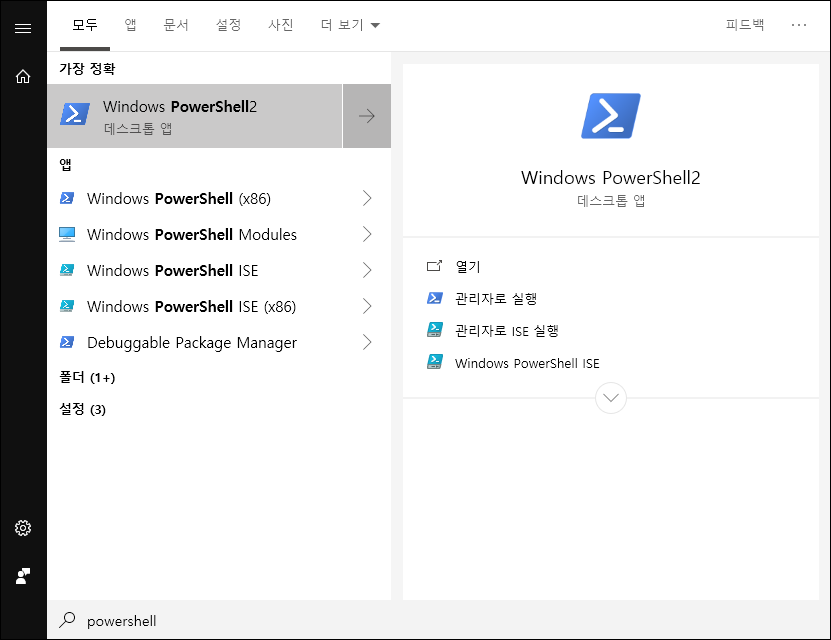Open the 폴더 (1+) results group

click(87, 377)
